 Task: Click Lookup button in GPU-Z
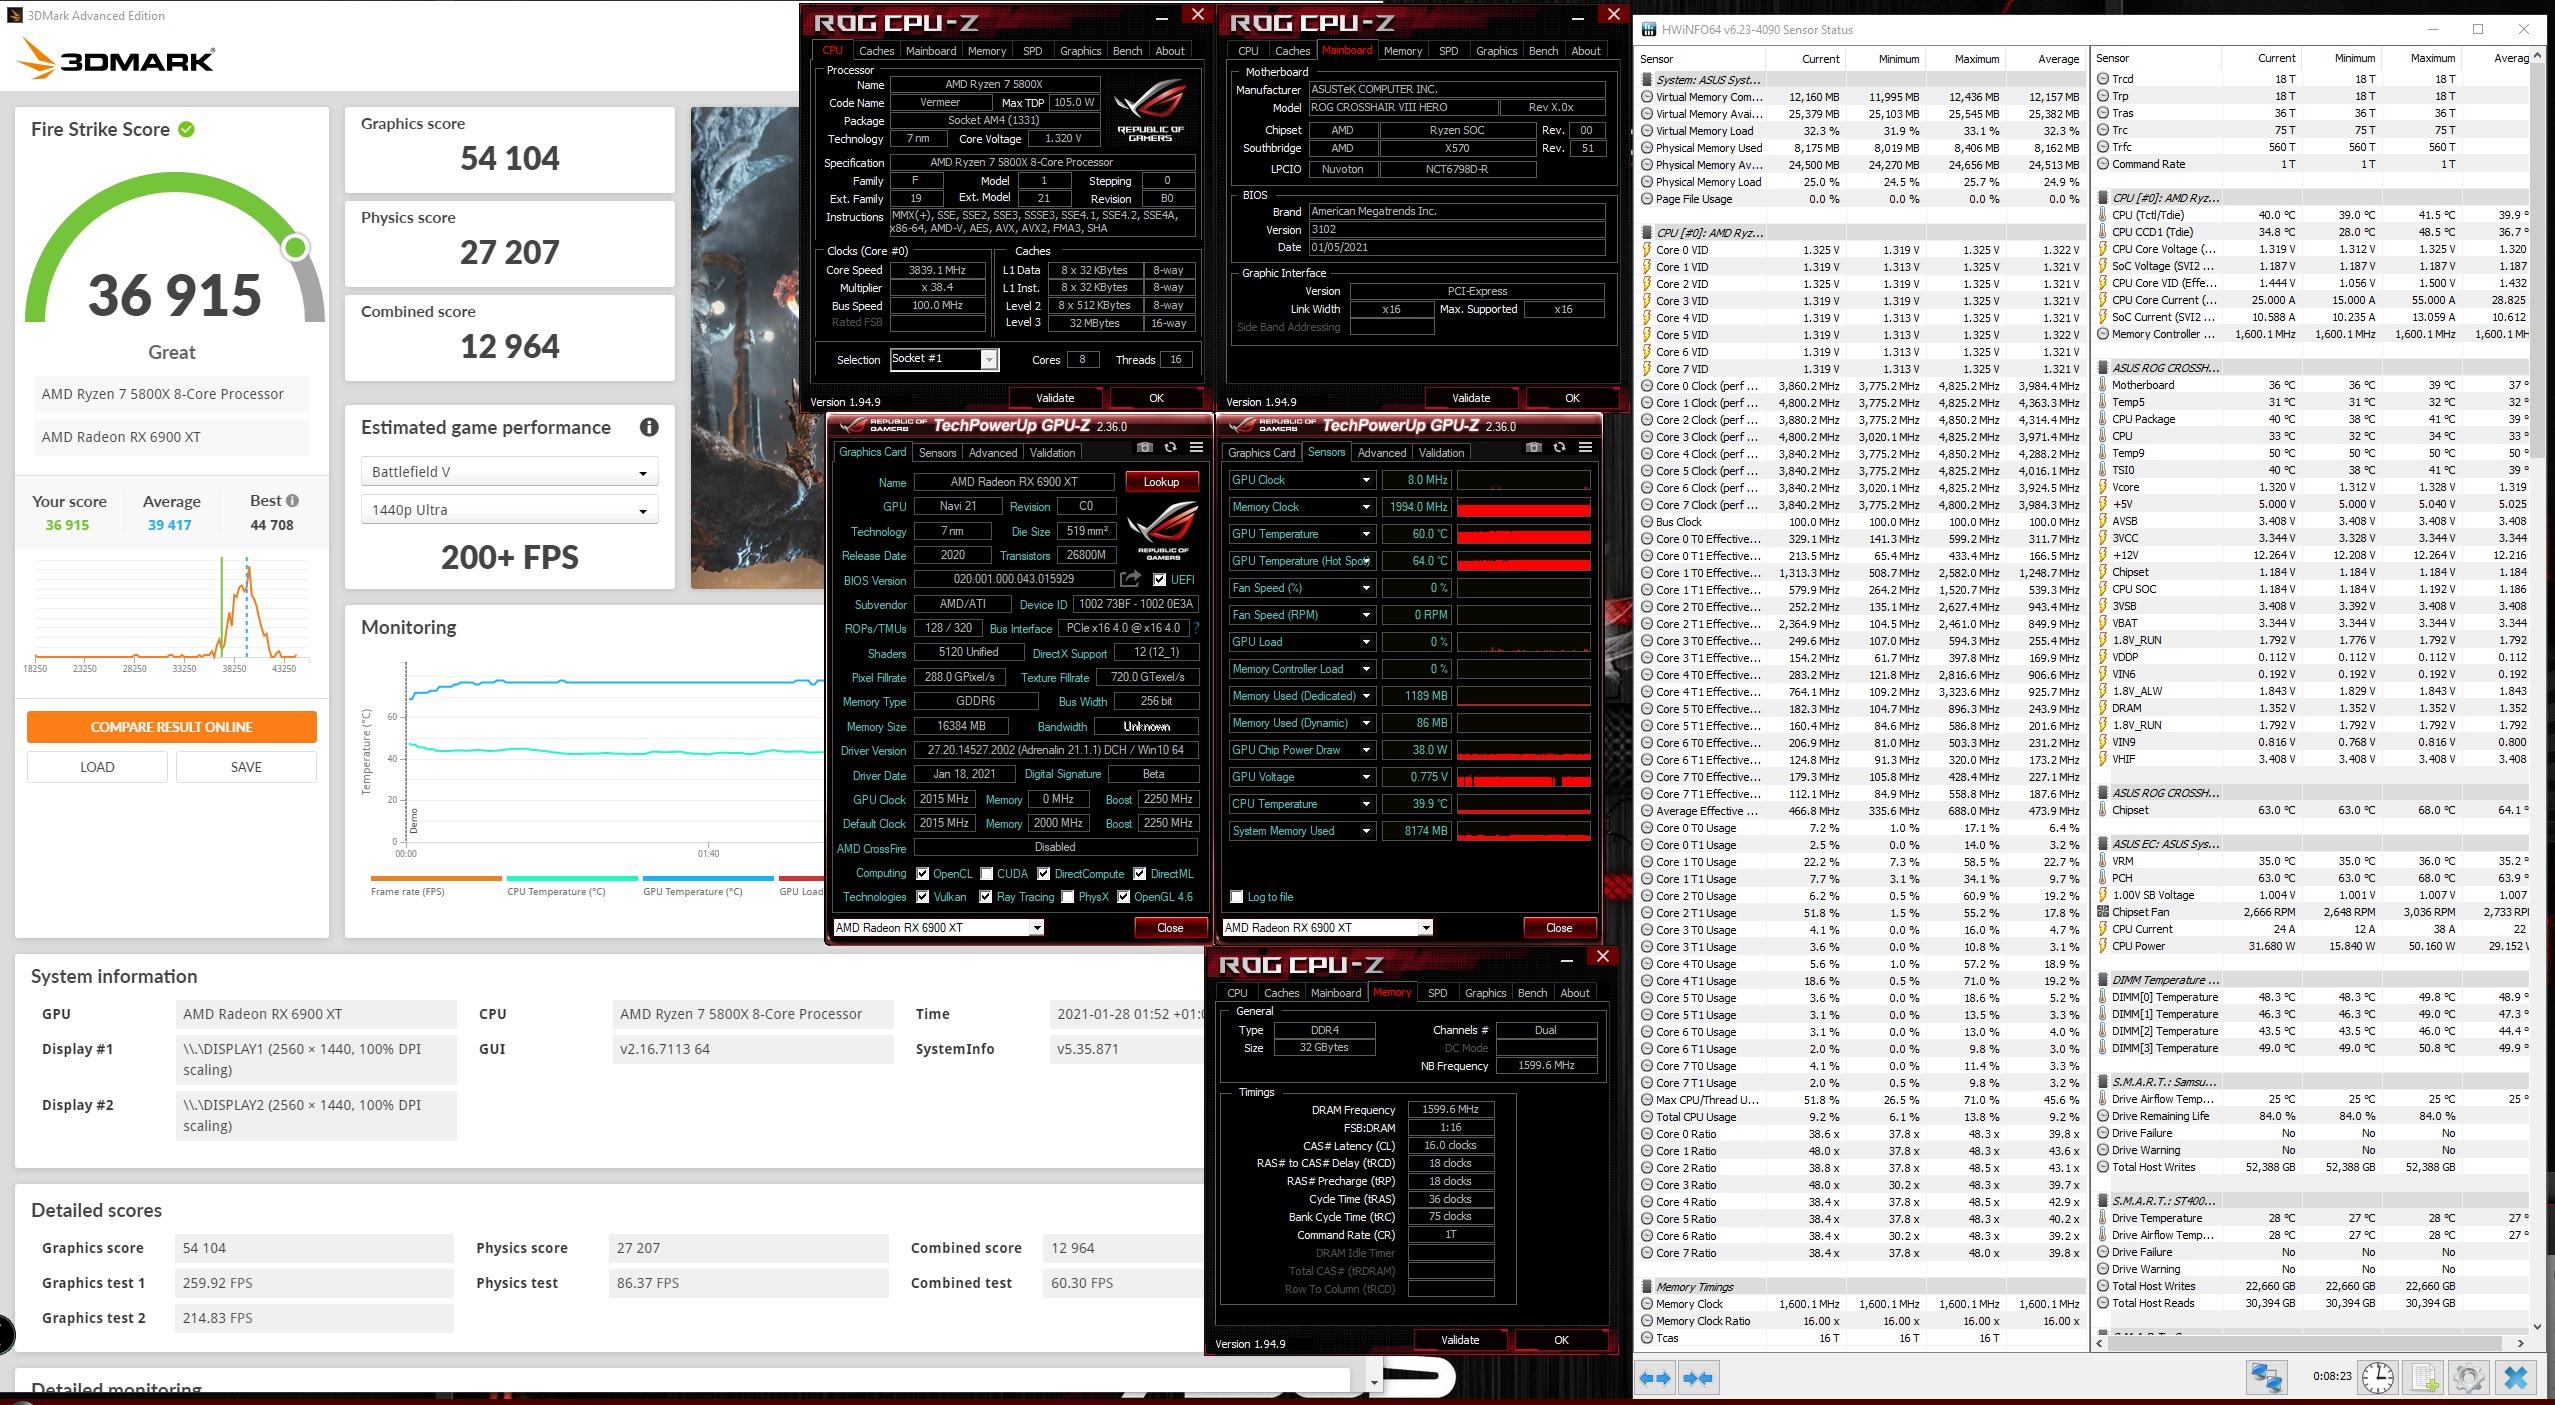(1161, 482)
